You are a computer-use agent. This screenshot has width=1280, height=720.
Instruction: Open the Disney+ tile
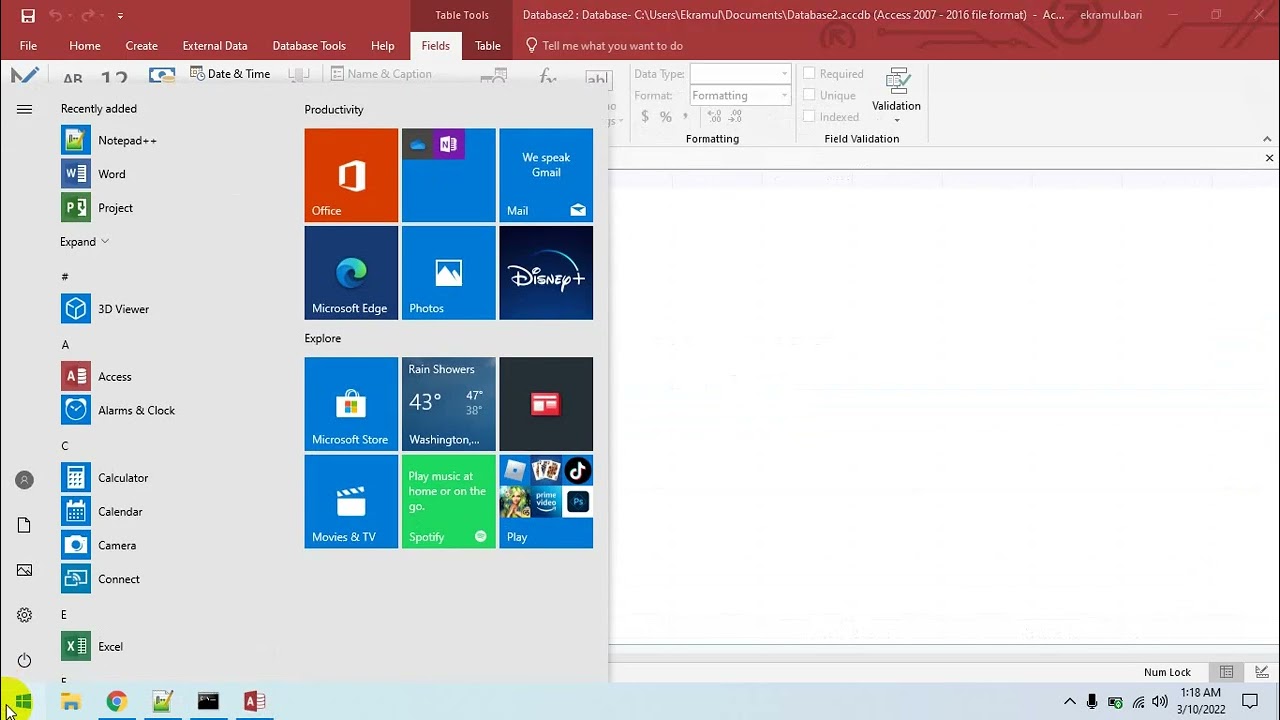point(546,273)
